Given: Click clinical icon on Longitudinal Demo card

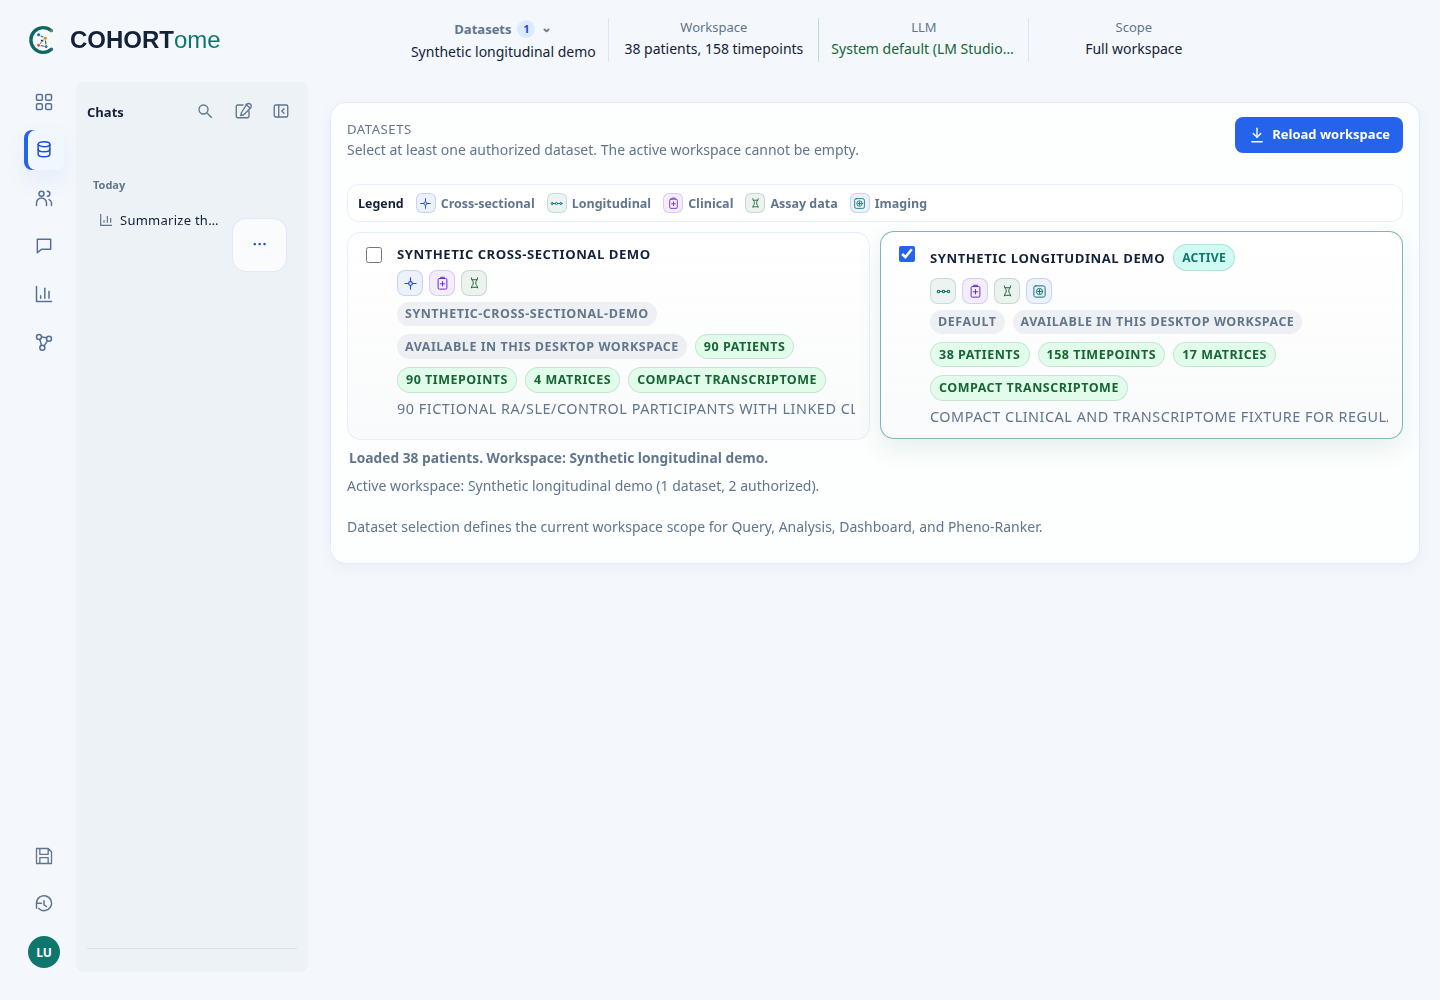Looking at the screenshot, I should pos(975,291).
